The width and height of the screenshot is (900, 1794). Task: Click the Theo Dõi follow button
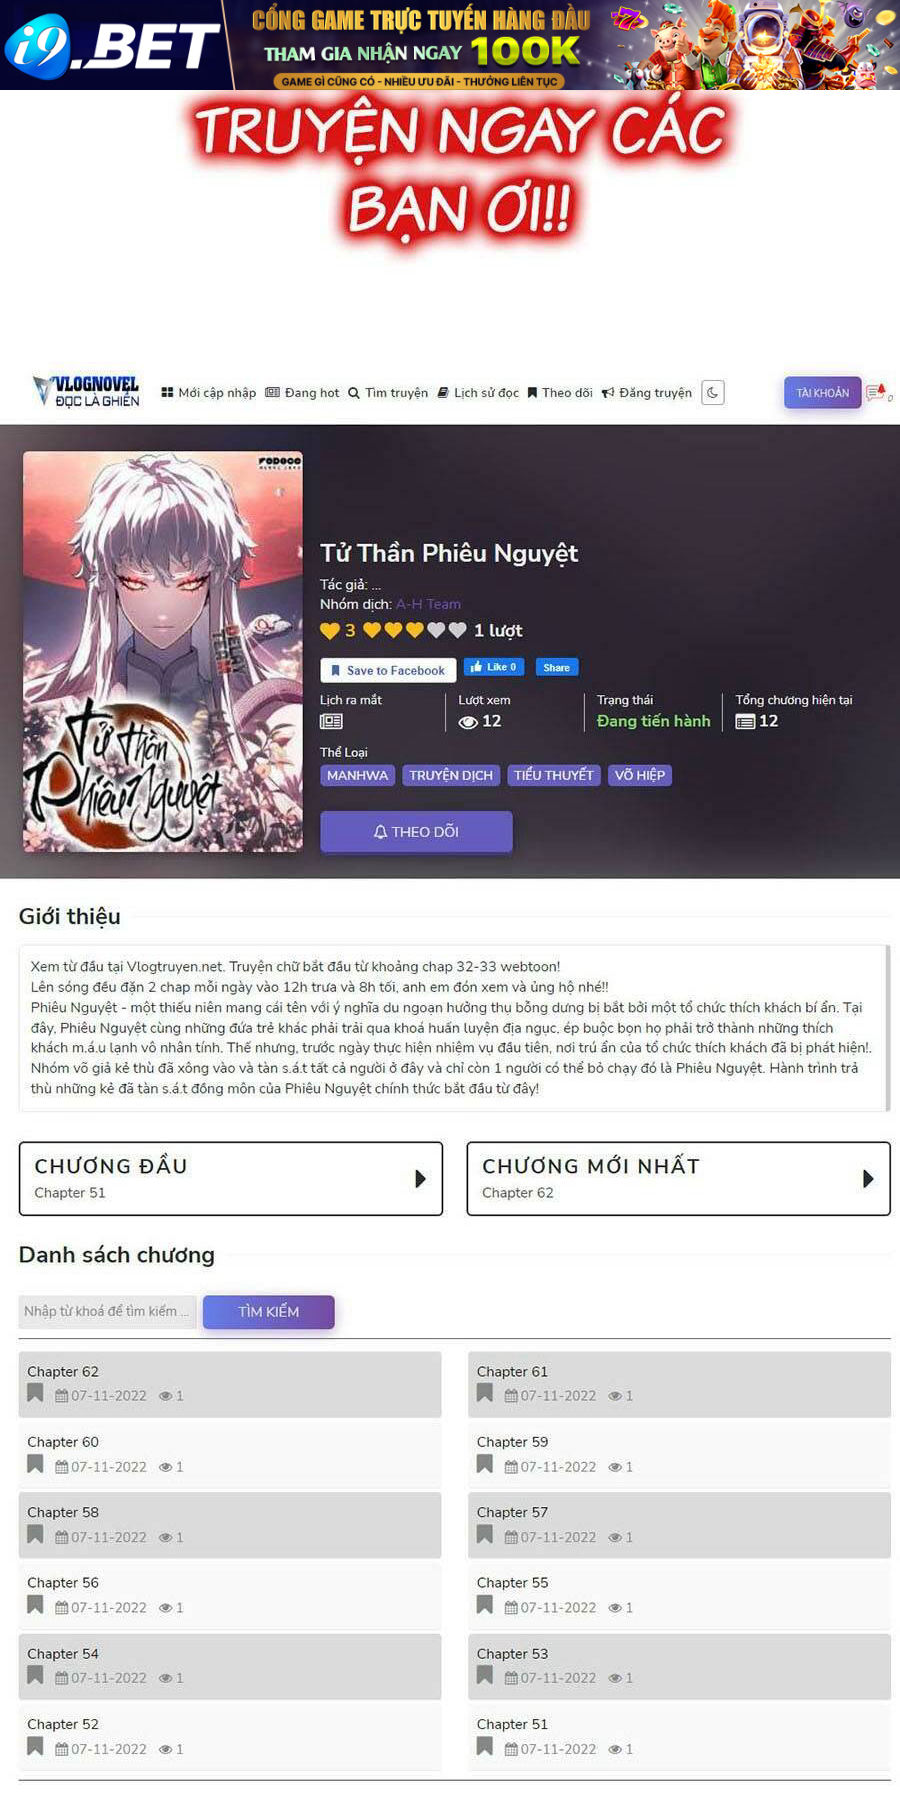(x=416, y=832)
